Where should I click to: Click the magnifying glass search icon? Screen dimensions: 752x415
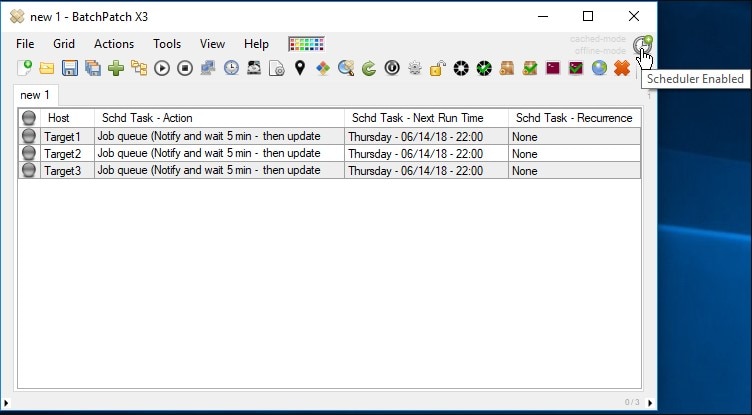346,68
